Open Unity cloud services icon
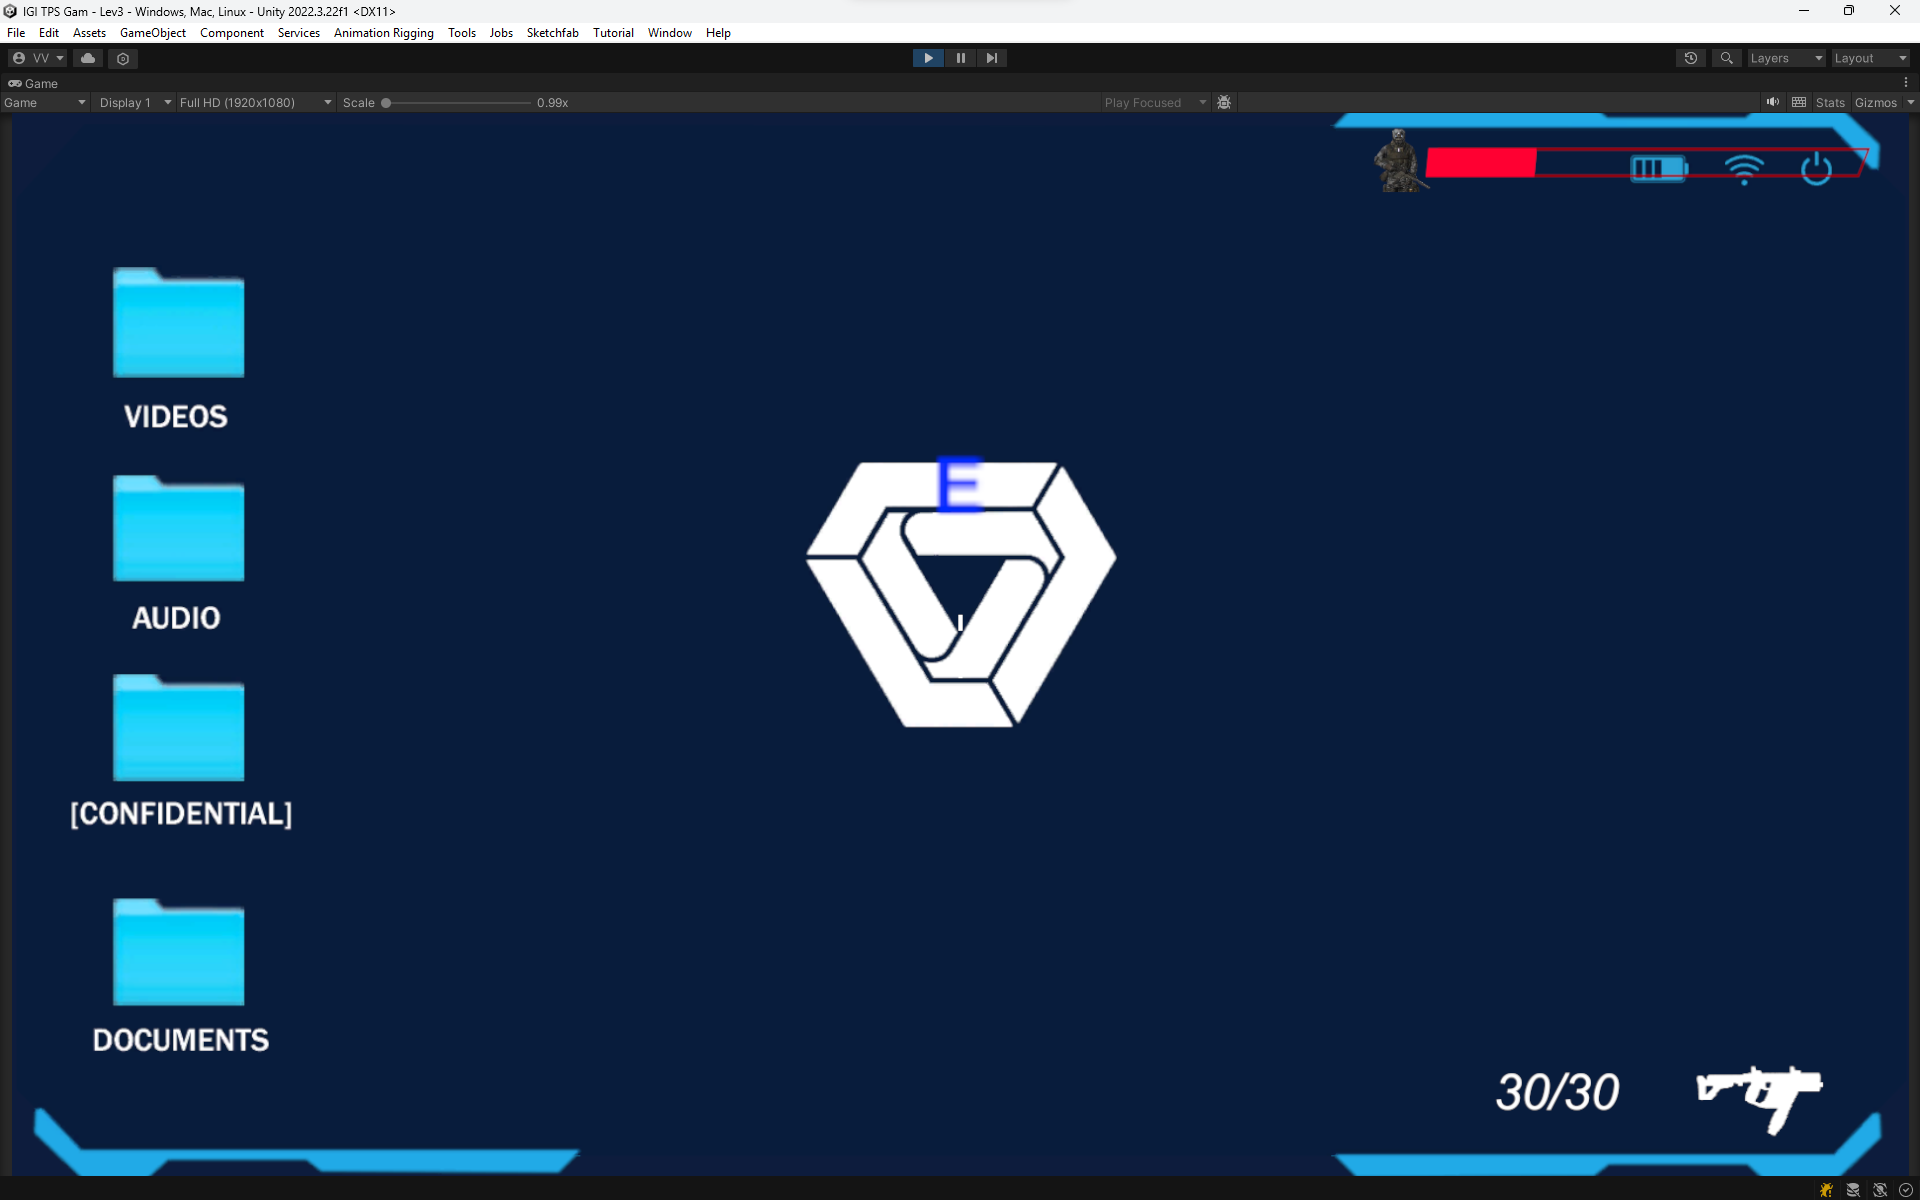 pos(88,58)
